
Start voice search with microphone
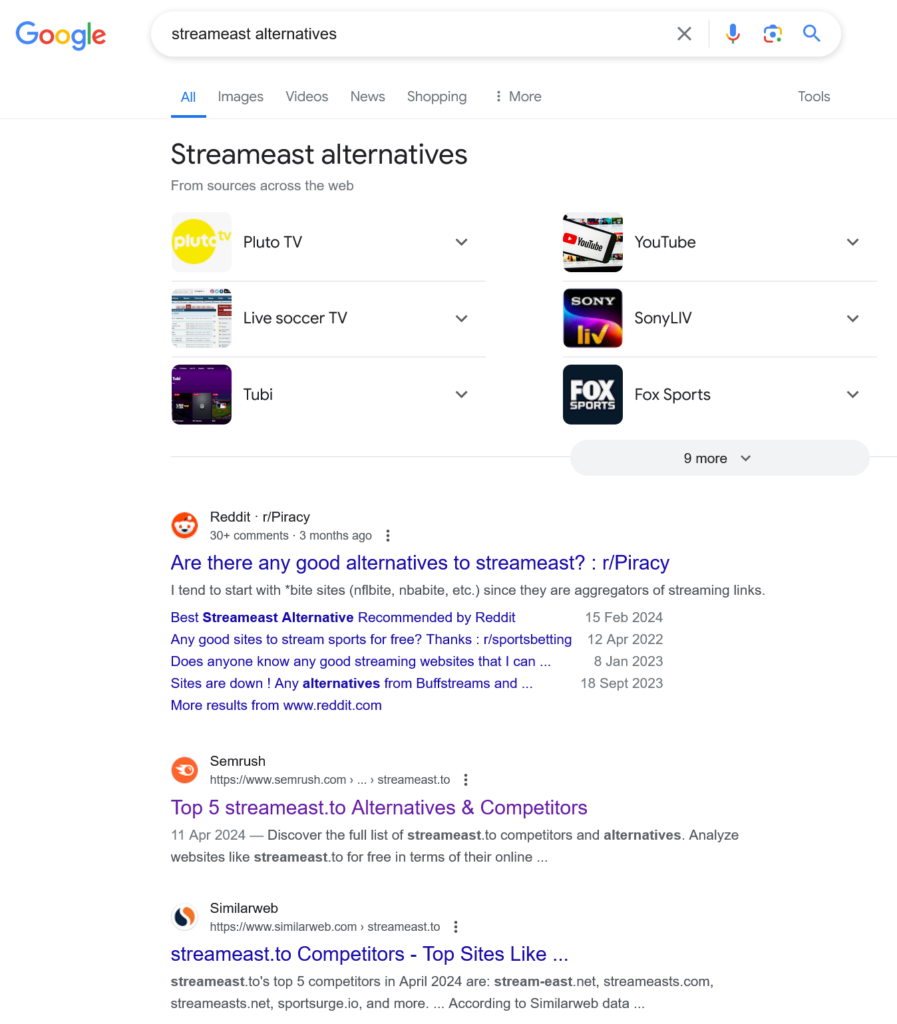point(733,34)
